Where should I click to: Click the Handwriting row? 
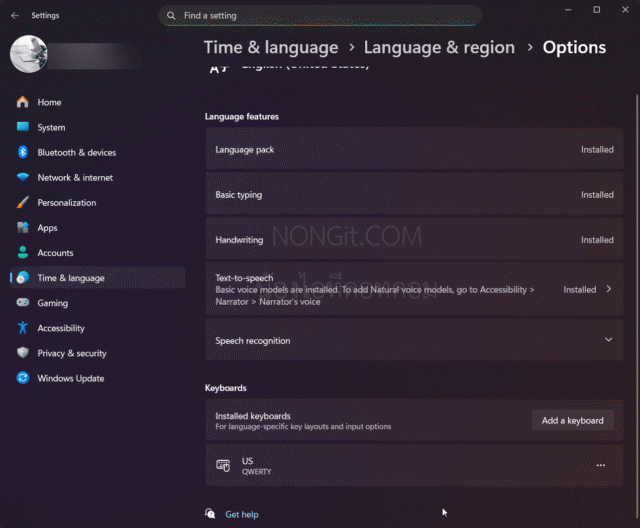click(x=414, y=240)
